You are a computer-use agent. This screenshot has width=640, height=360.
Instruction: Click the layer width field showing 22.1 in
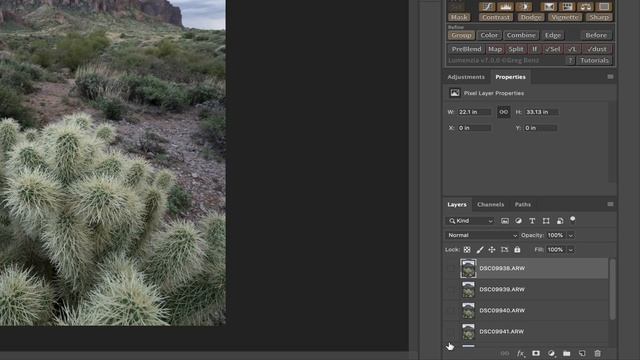point(474,112)
